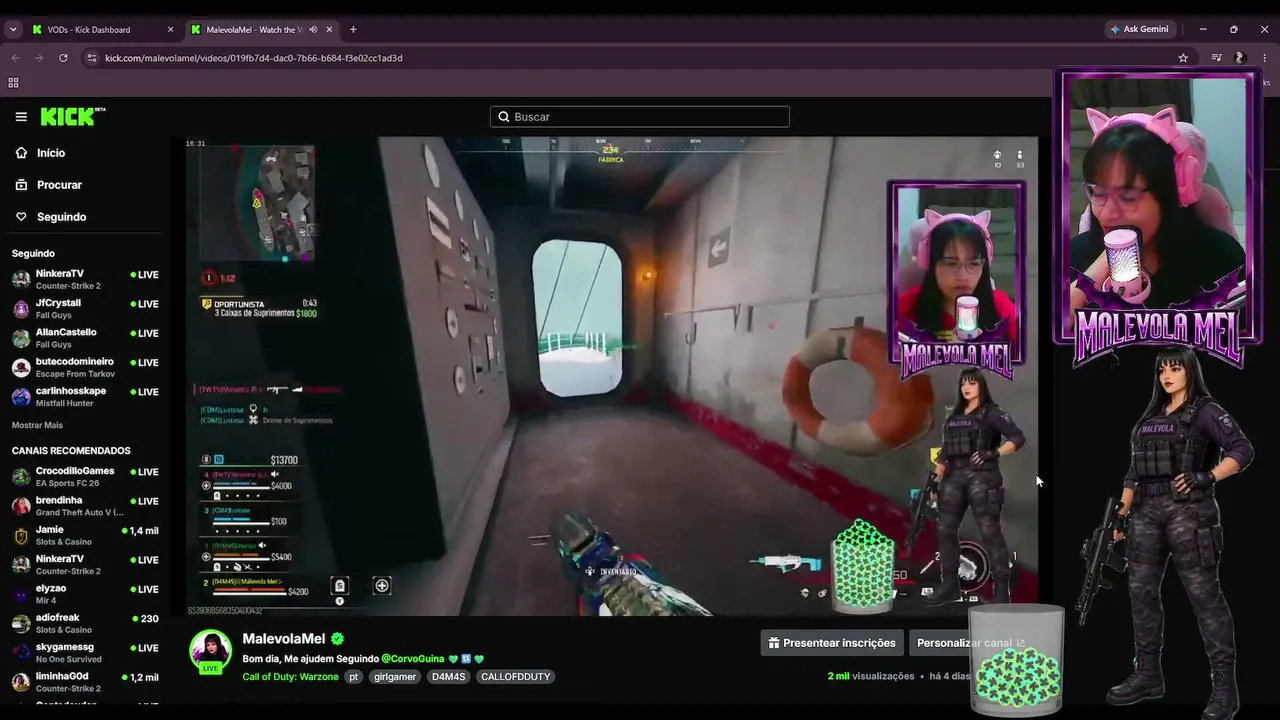Open liminhaG0d recommended channel
This screenshot has width=1280, height=720.
(85, 682)
